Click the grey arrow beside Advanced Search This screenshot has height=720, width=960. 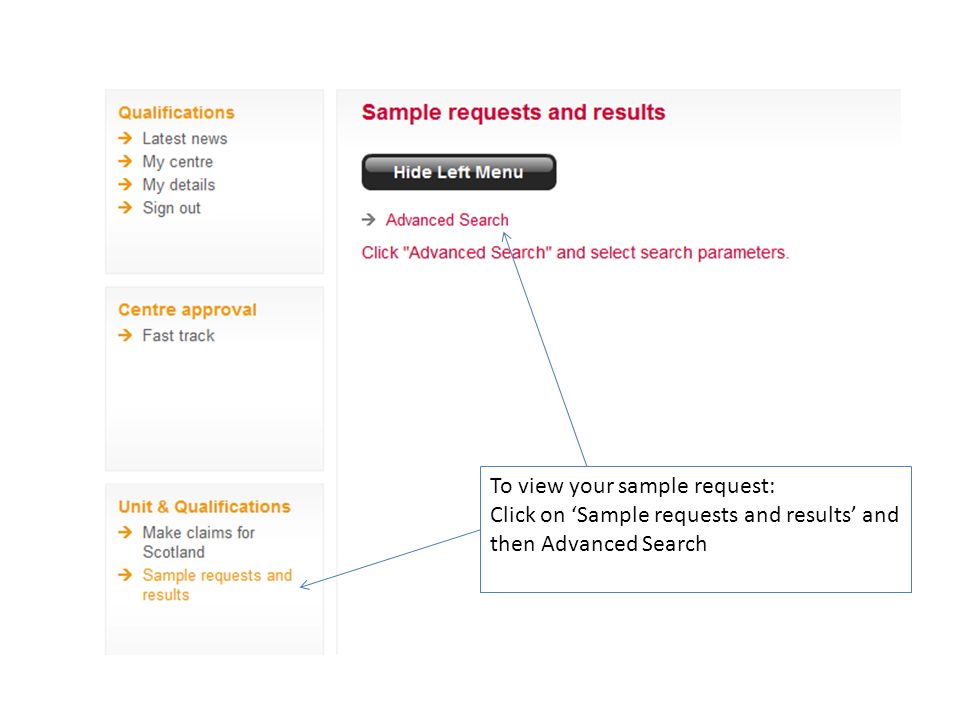tap(369, 220)
